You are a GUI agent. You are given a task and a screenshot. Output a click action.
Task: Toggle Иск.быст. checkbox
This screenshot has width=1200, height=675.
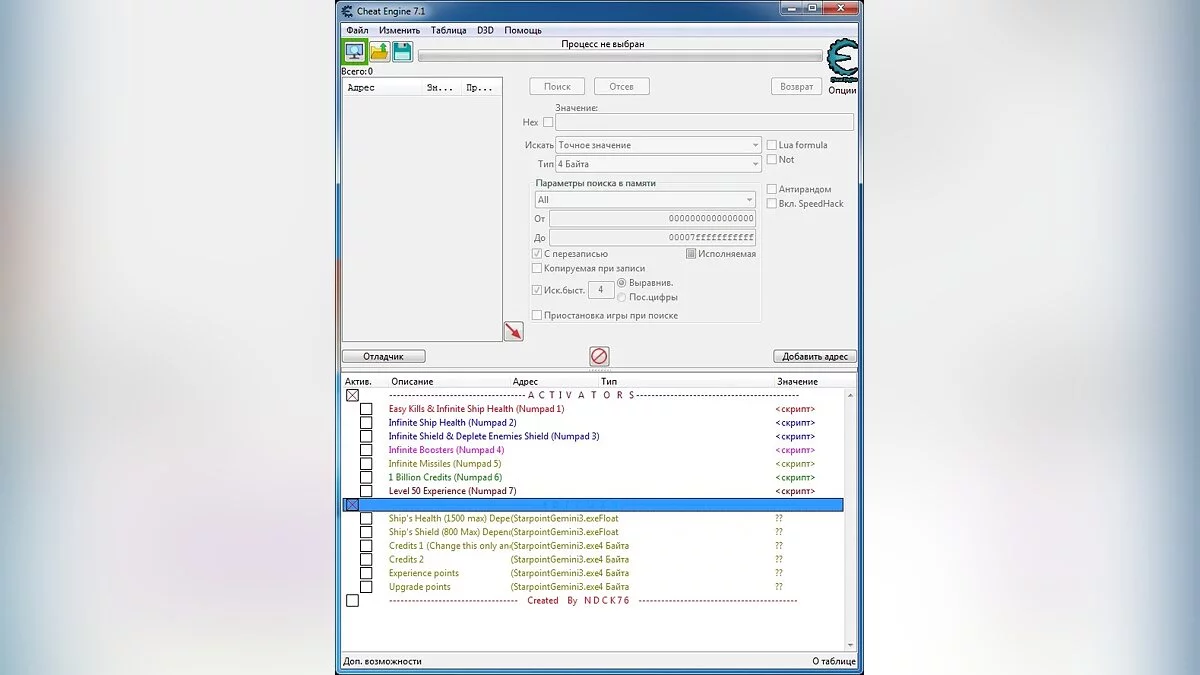coord(537,290)
